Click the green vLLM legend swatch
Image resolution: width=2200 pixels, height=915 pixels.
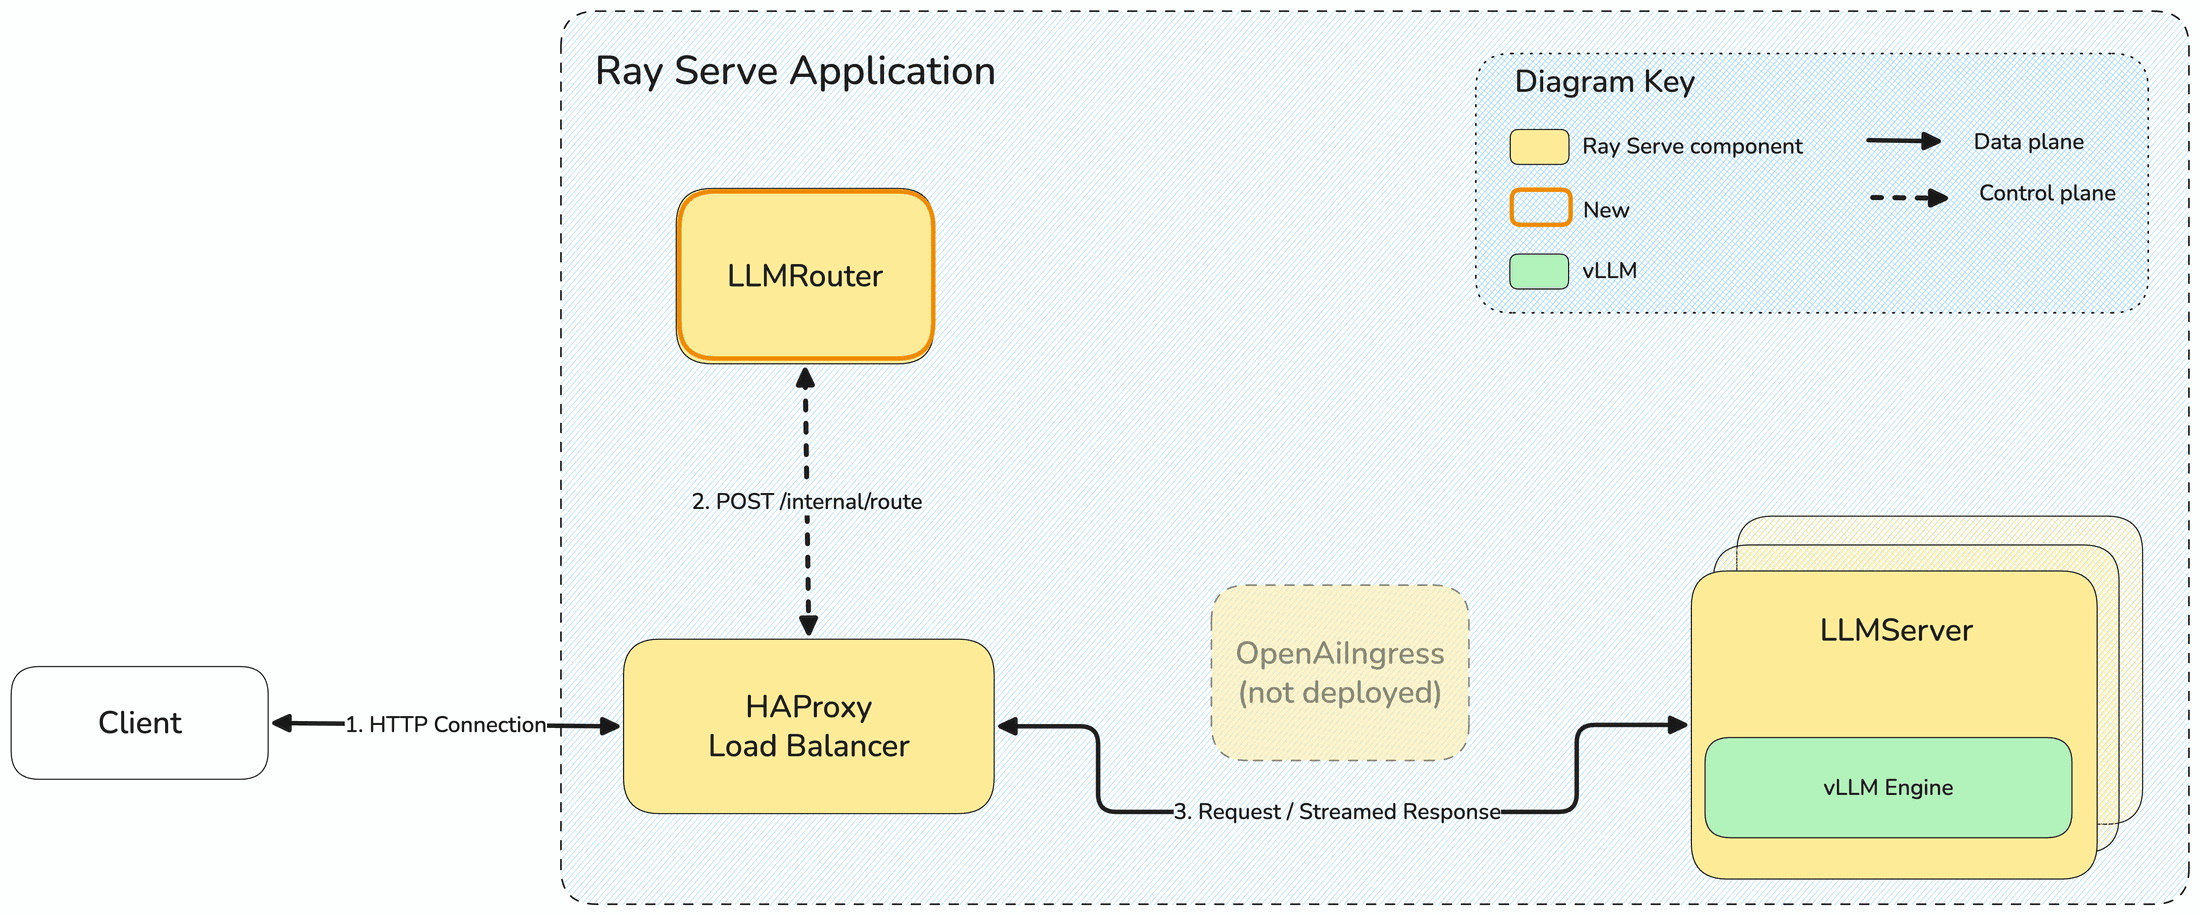pos(1539,272)
